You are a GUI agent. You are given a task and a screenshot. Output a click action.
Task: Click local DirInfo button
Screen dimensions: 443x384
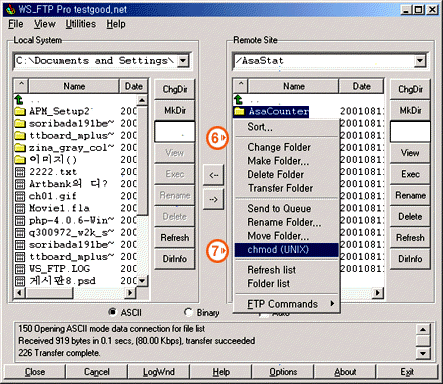[175, 259]
